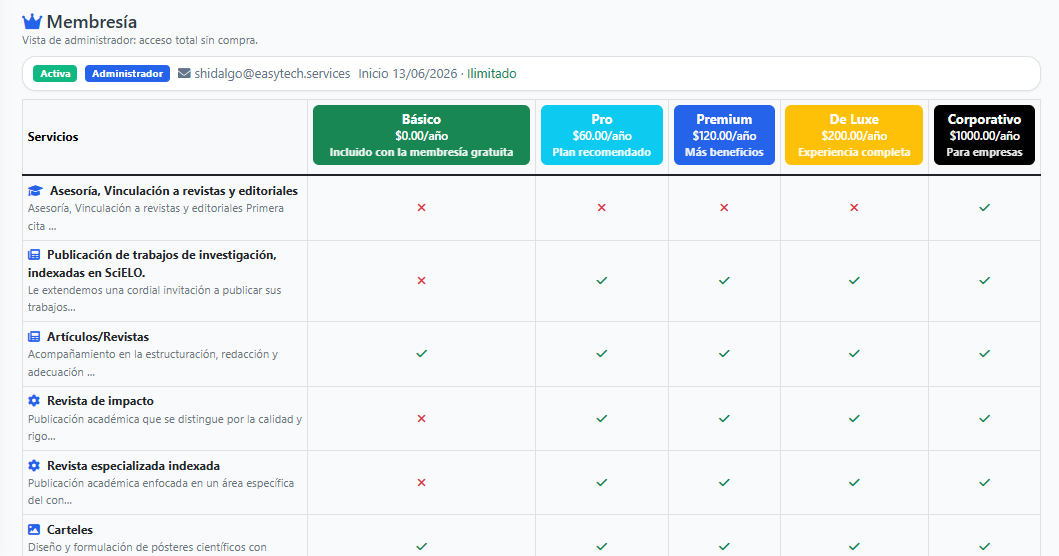Click the blue Administrador badge

[x=127, y=74]
